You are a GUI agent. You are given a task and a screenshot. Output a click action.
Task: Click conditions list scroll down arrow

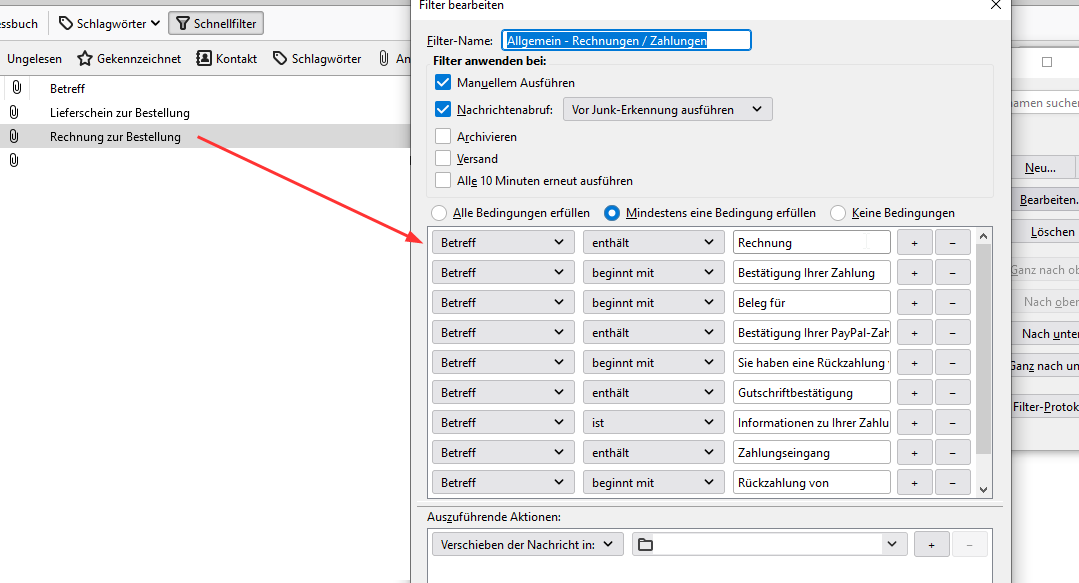coord(983,489)
